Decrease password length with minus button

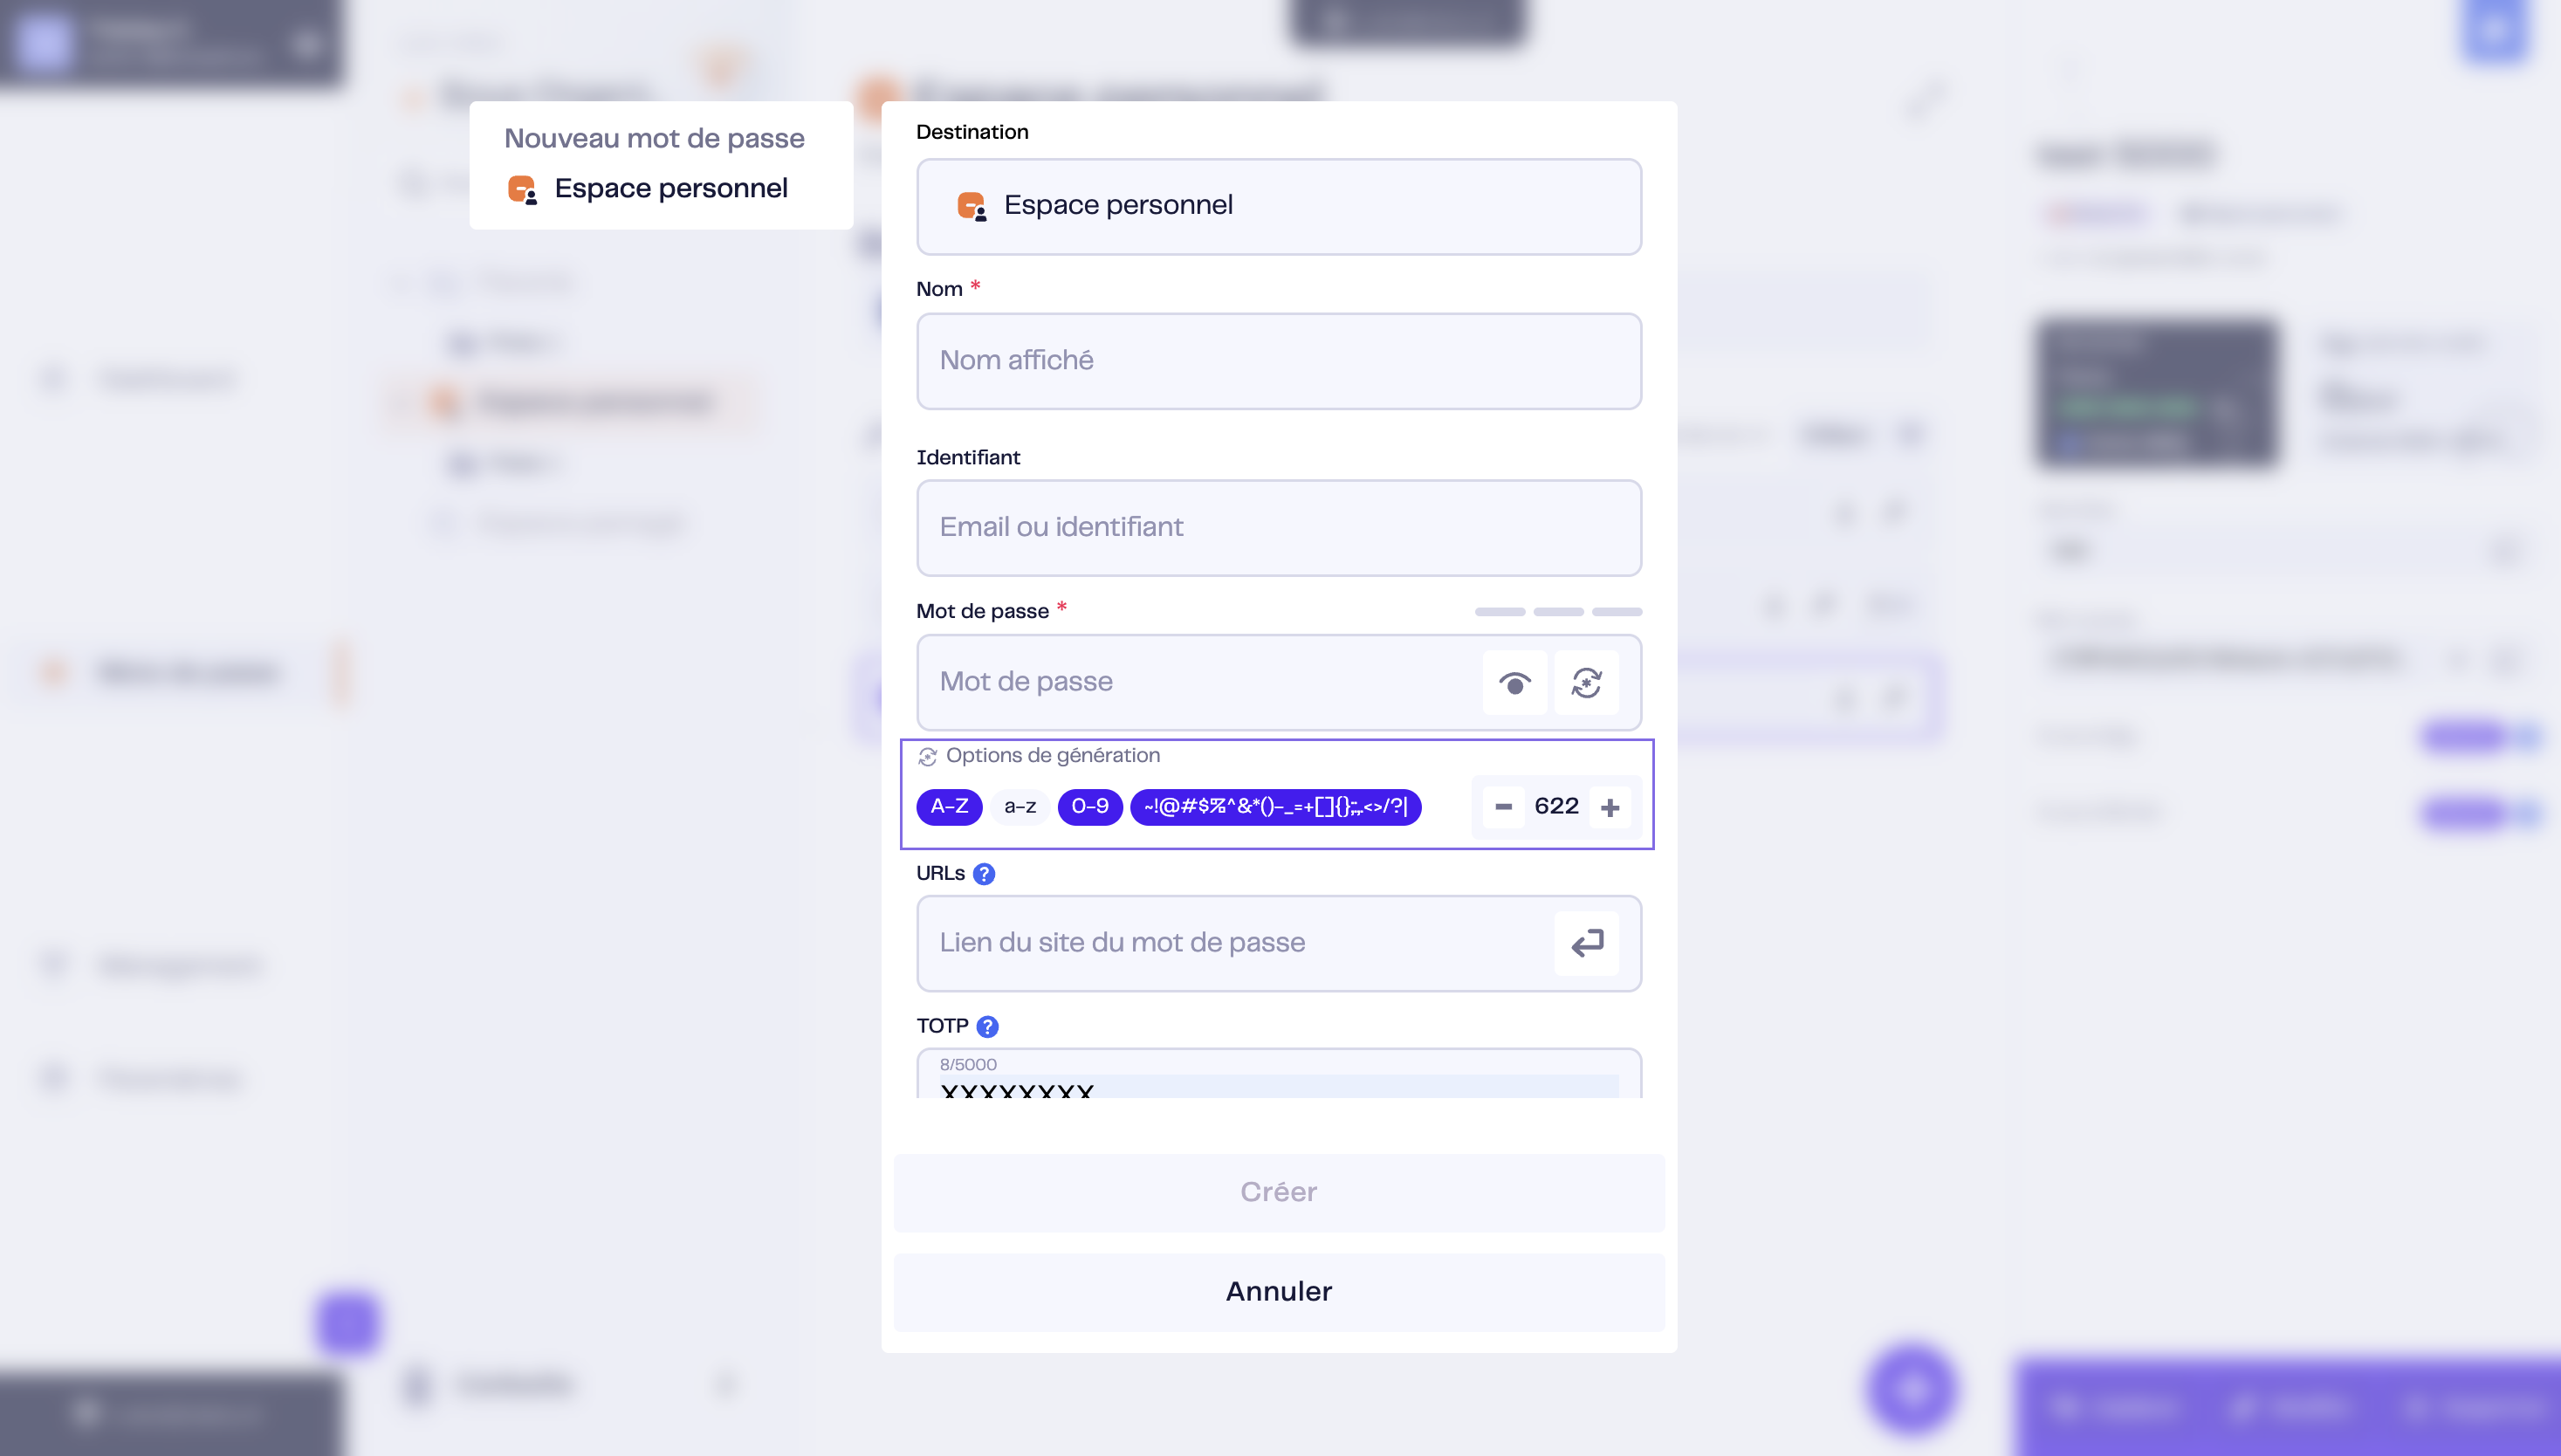click(1503, 807)
